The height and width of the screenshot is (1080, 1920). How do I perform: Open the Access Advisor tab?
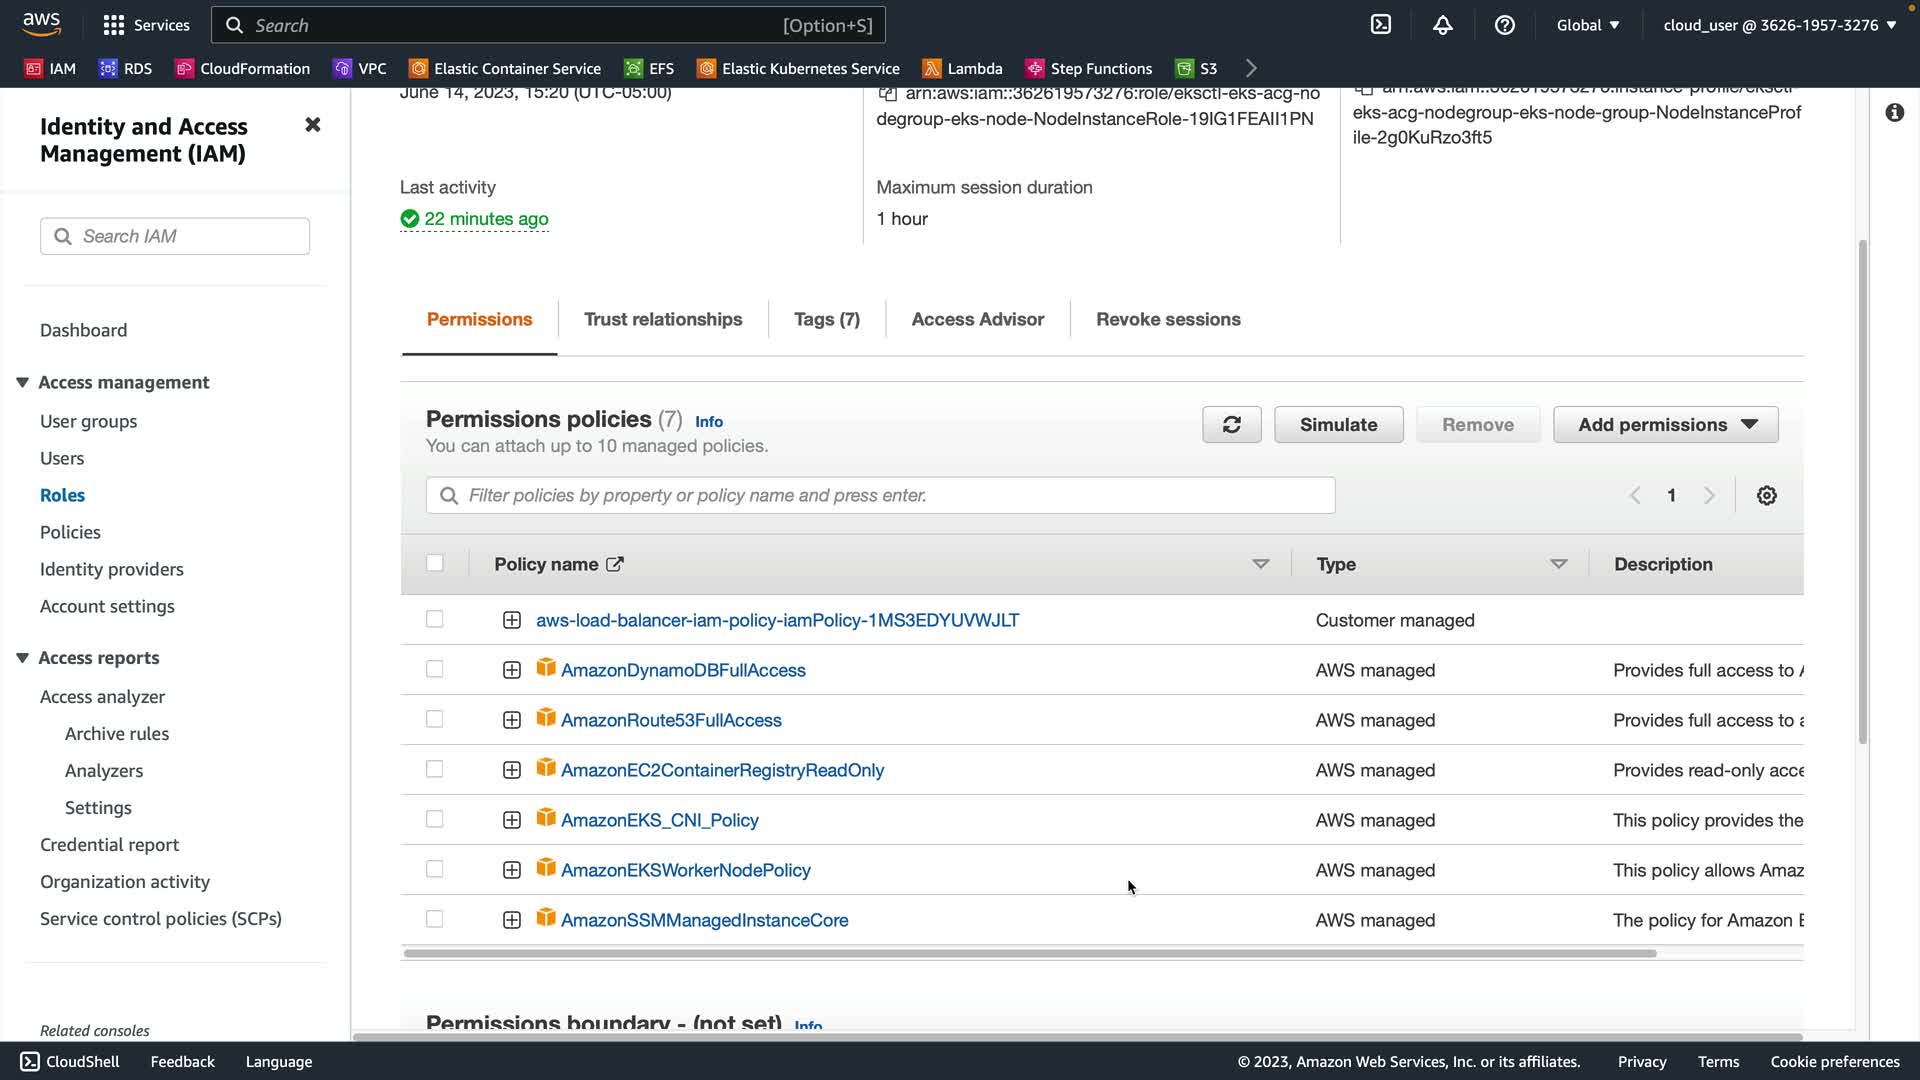click(977, 319)
